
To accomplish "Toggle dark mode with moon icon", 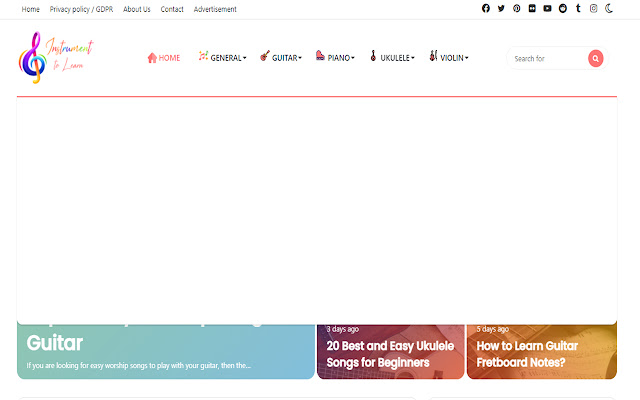I will 609,9.
